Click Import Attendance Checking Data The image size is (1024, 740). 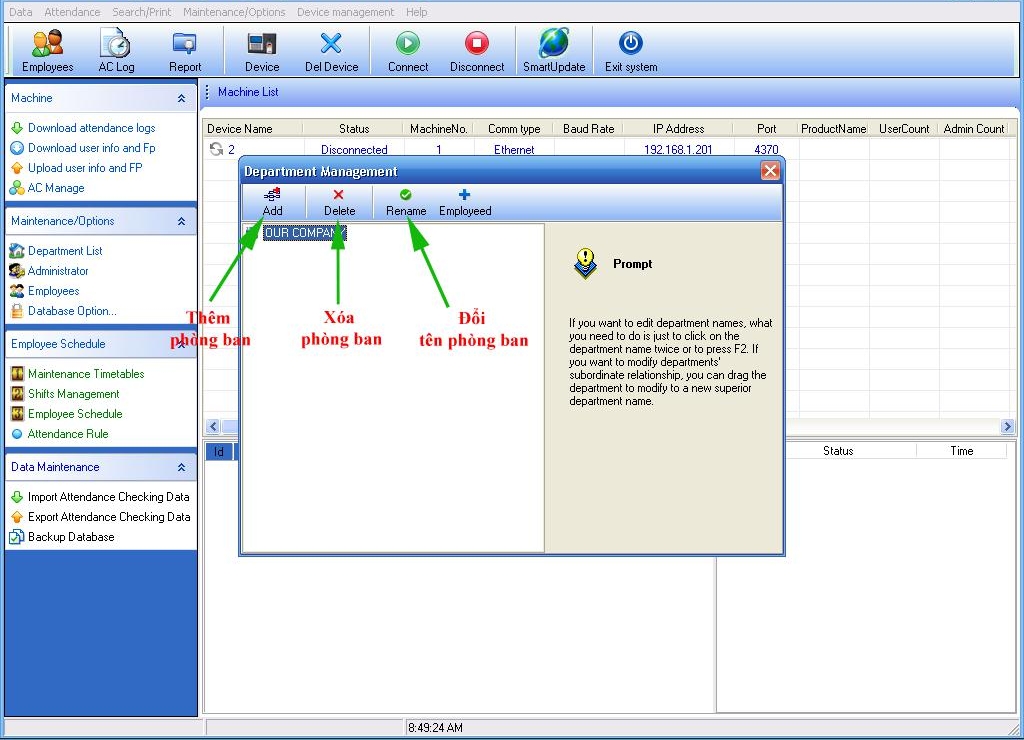[108, 497]
